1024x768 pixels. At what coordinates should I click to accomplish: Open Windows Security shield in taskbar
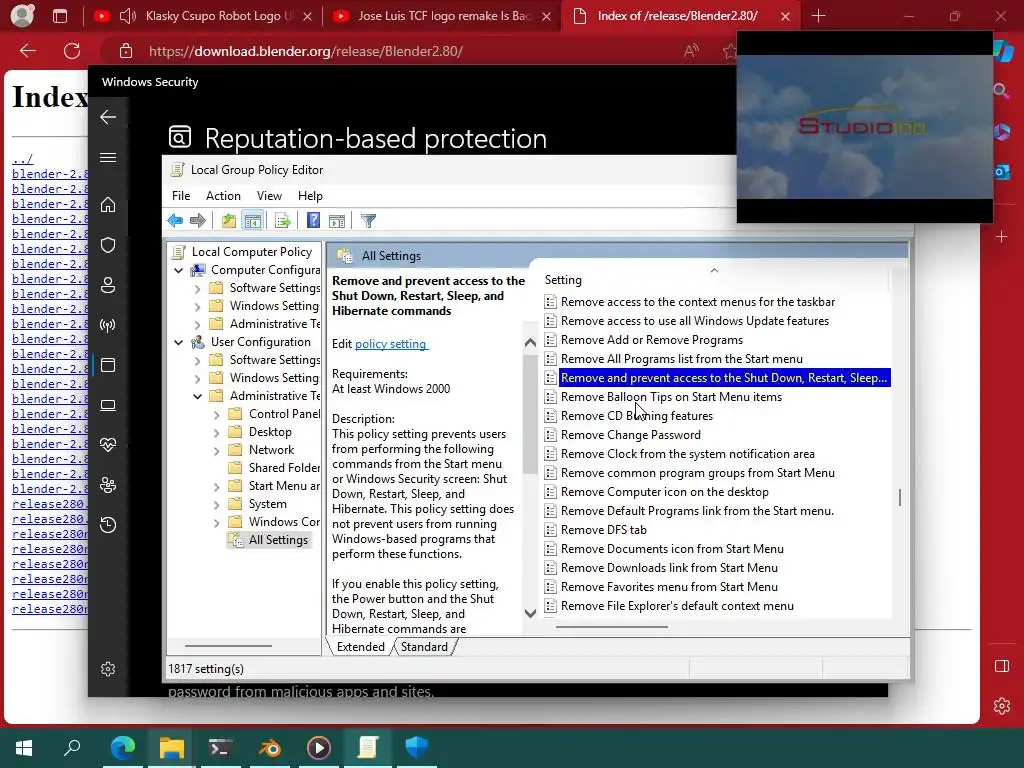pos(417,747)
